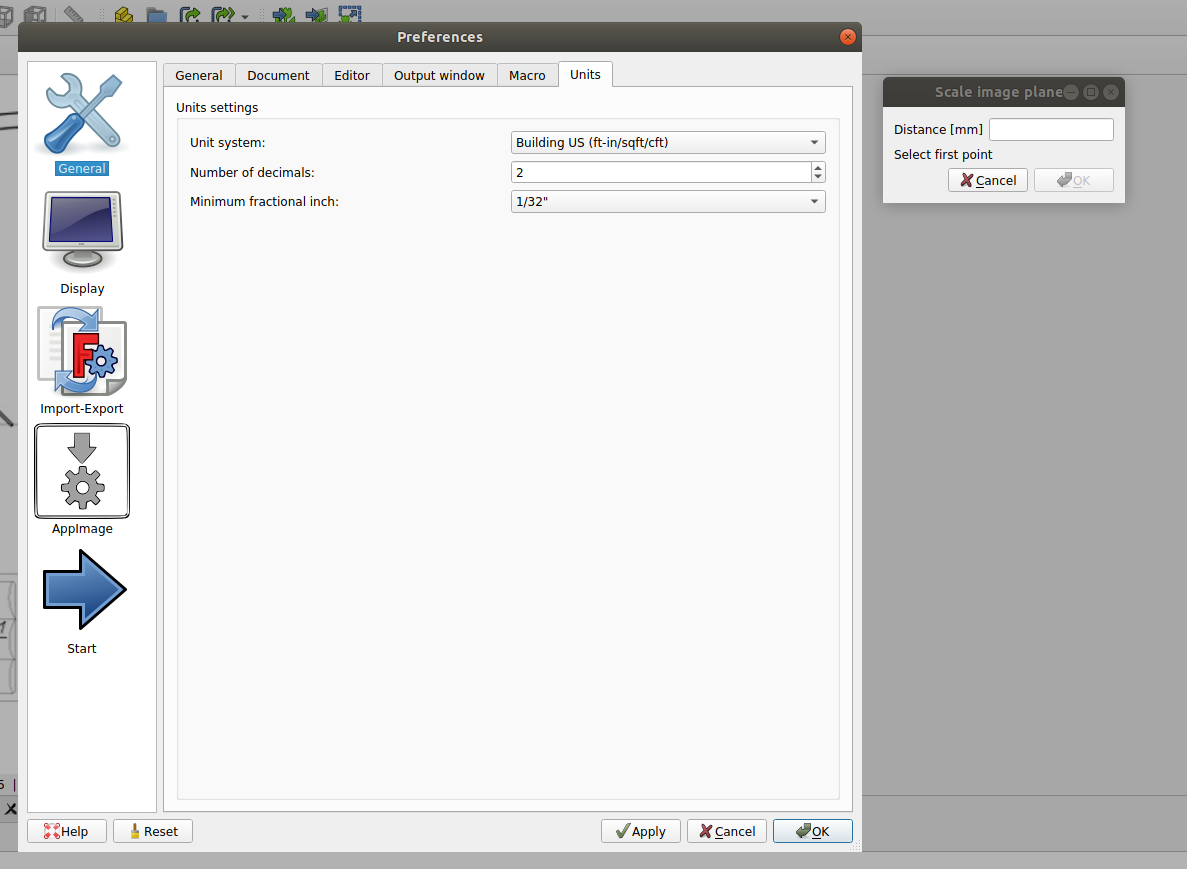Switch to the Macro tab
1187x869 pixels.
[527, 76]
